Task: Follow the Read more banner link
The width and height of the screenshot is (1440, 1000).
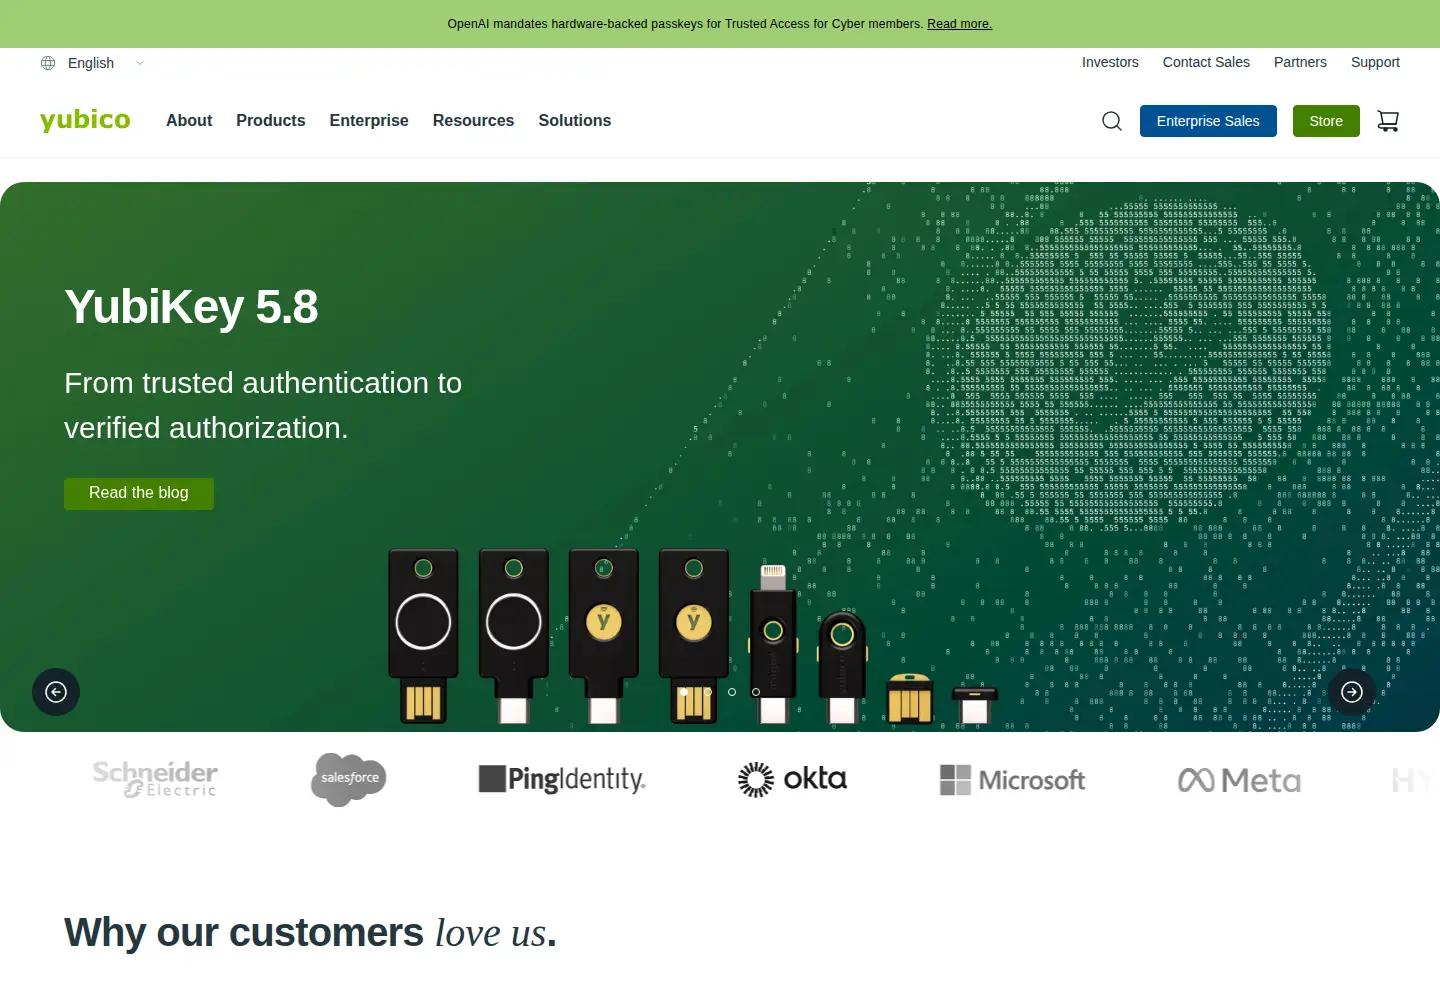Action: pos(959,24)
